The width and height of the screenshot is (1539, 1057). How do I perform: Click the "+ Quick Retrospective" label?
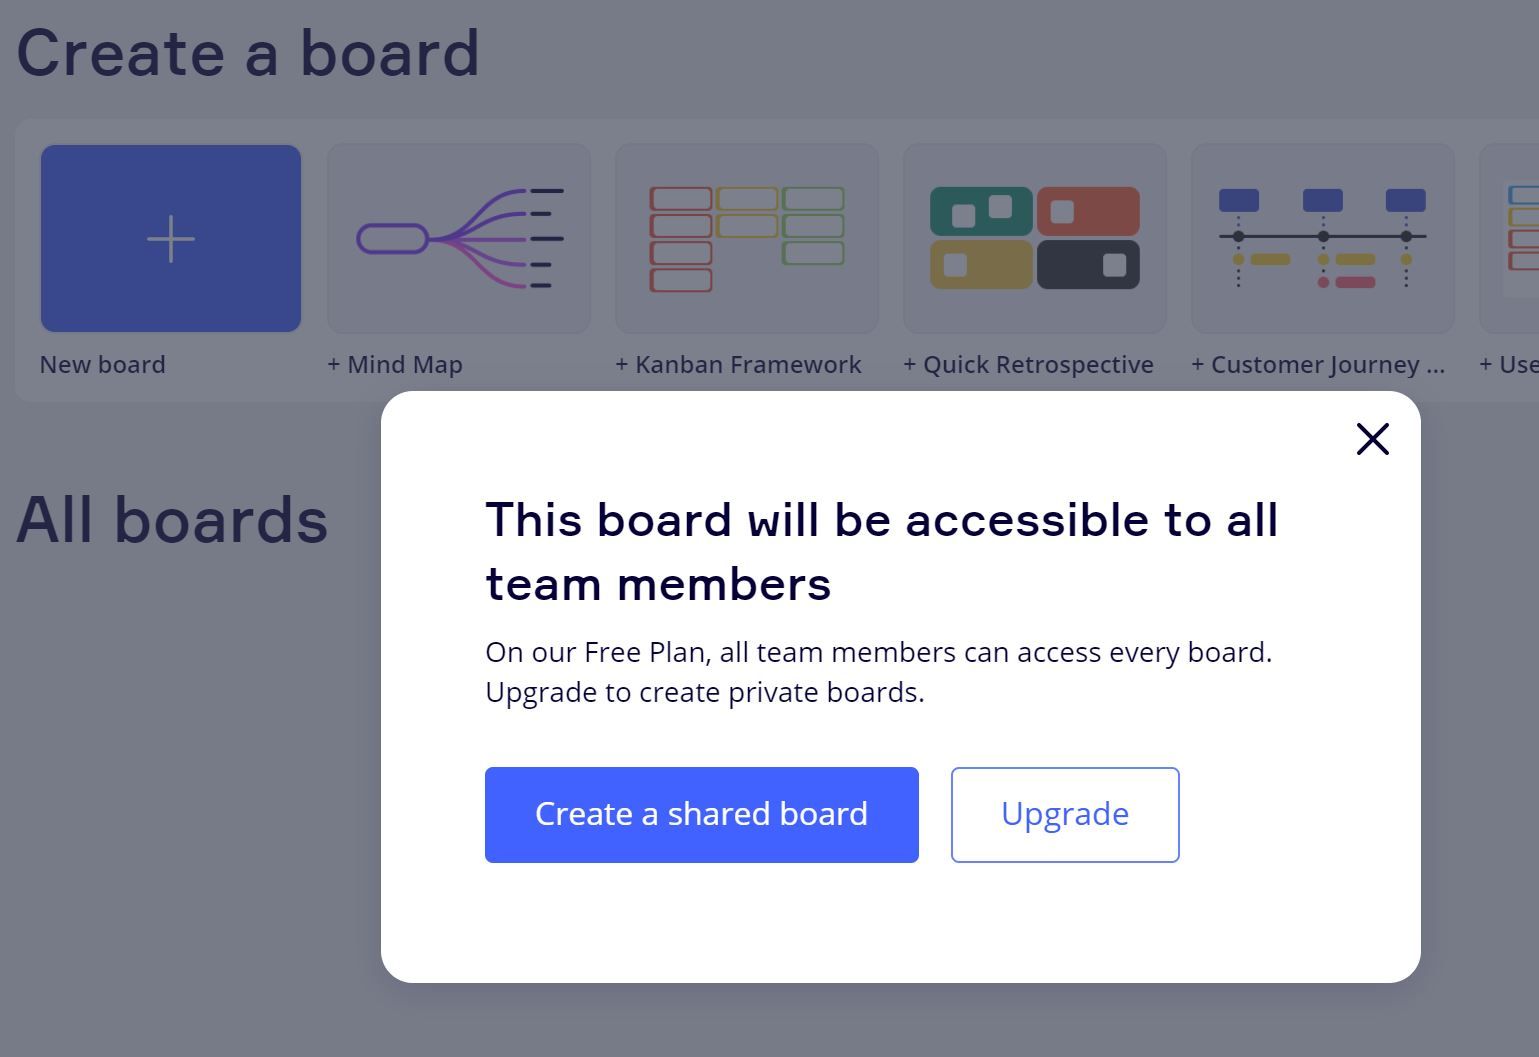click(1028, 365)
